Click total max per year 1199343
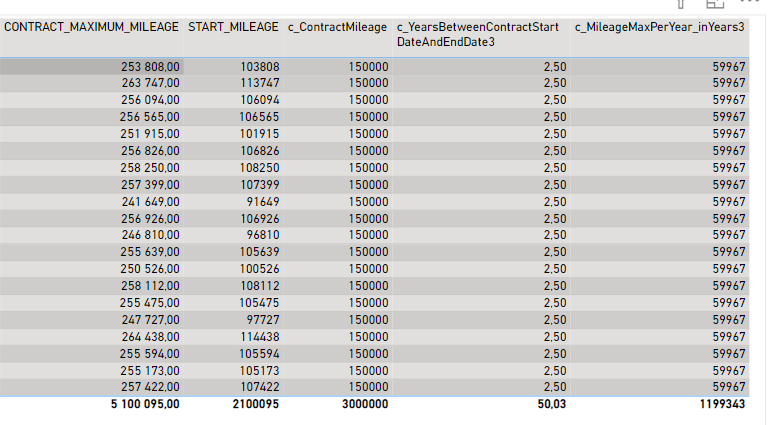This screenshot has height=425, width=773. 722,404
